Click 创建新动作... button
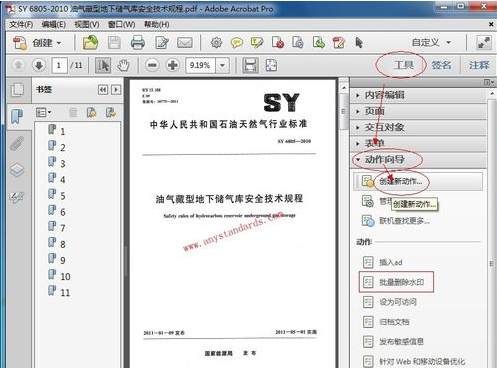 [x=418, y=181]
